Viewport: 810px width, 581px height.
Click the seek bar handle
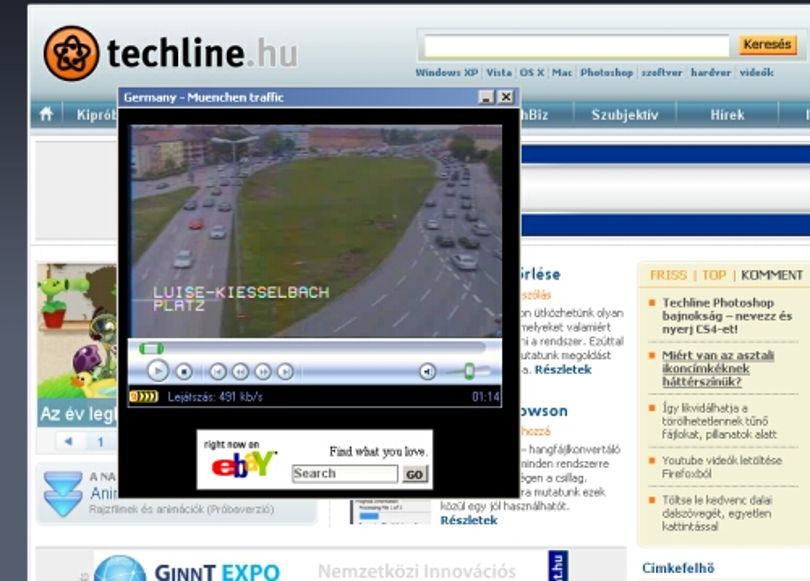151,349
